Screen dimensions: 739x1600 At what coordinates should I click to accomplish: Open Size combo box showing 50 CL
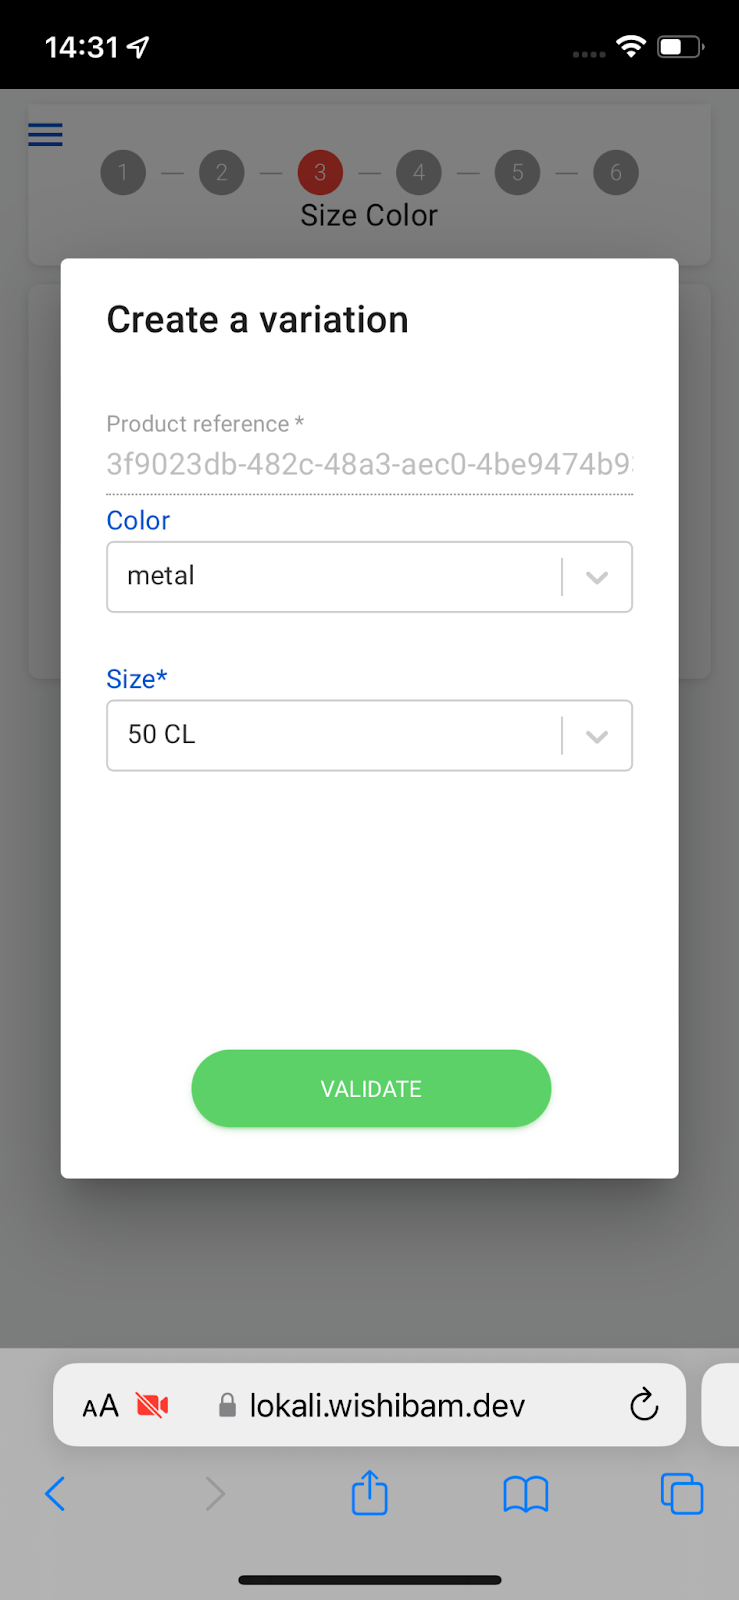point(369,736)
